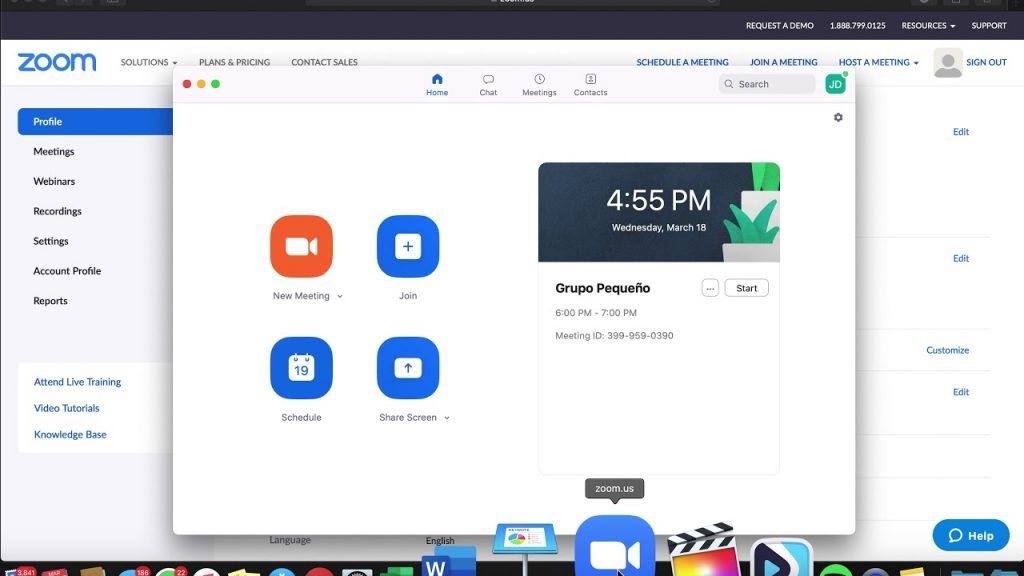Click the blue Join plus icon
This screenshot has height=576, width=1024.
[407, 246]
